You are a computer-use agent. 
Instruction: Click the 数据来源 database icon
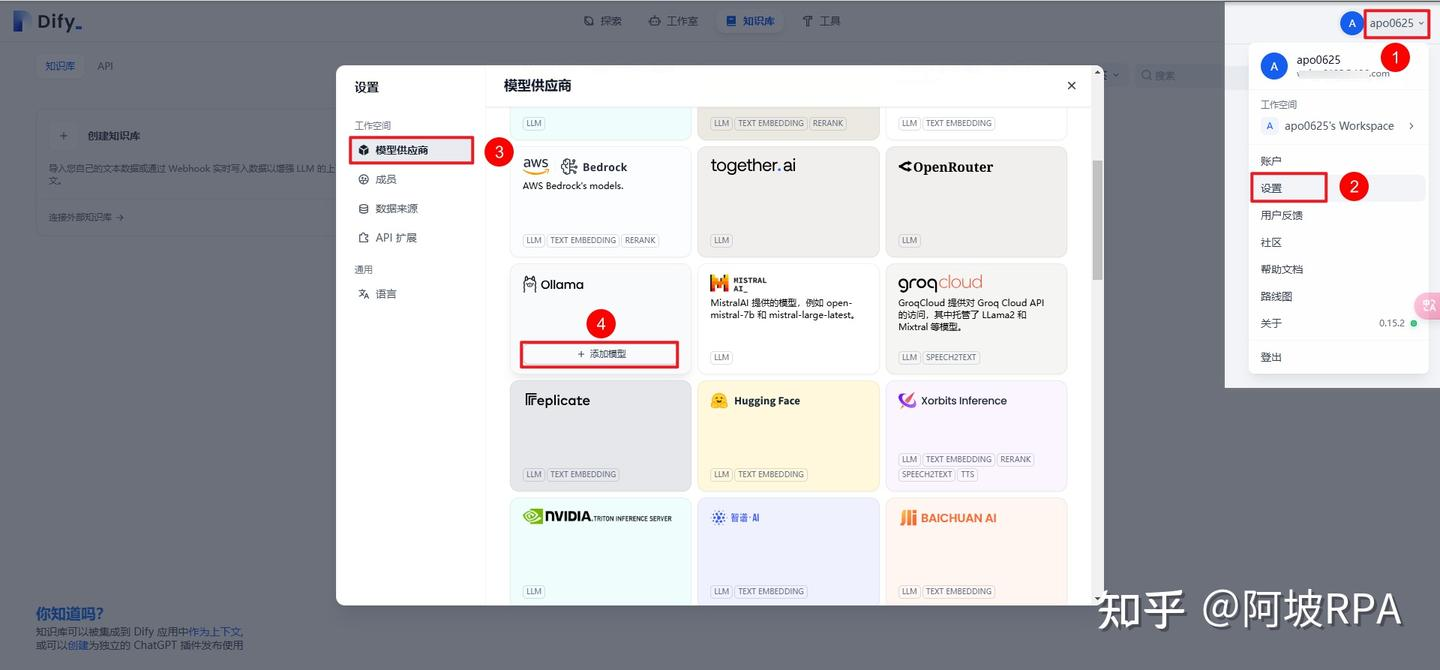point(364,208)
